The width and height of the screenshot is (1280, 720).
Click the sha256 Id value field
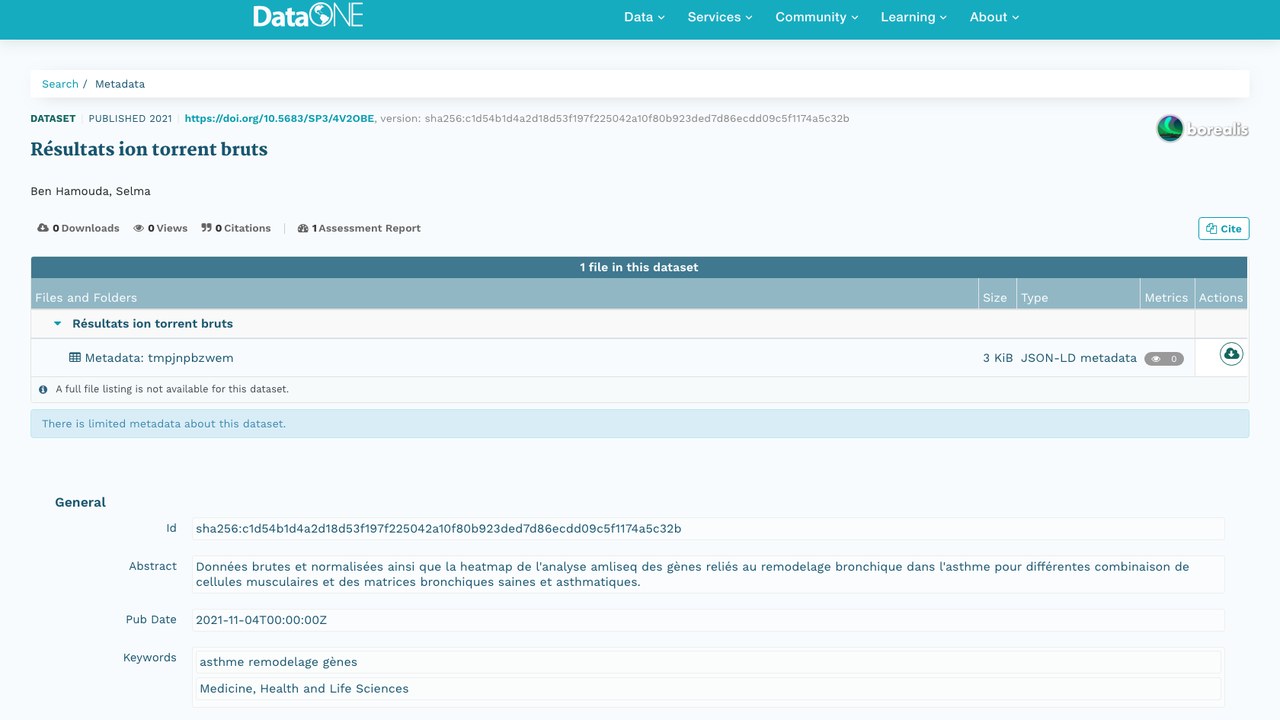pos(708,528)
